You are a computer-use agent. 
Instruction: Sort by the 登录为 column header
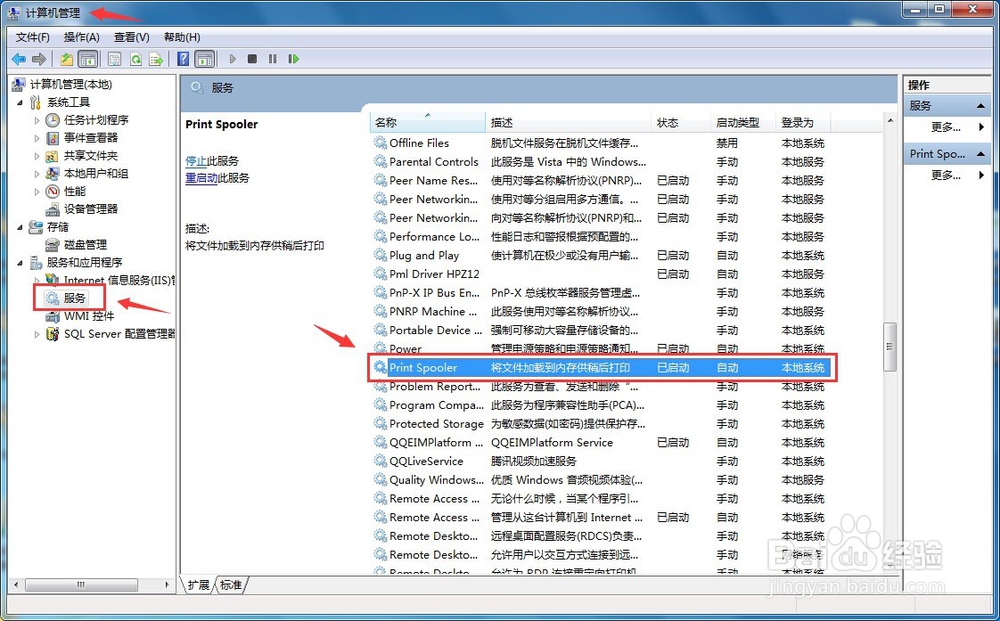pyautogui.click(x=804, y=122)
